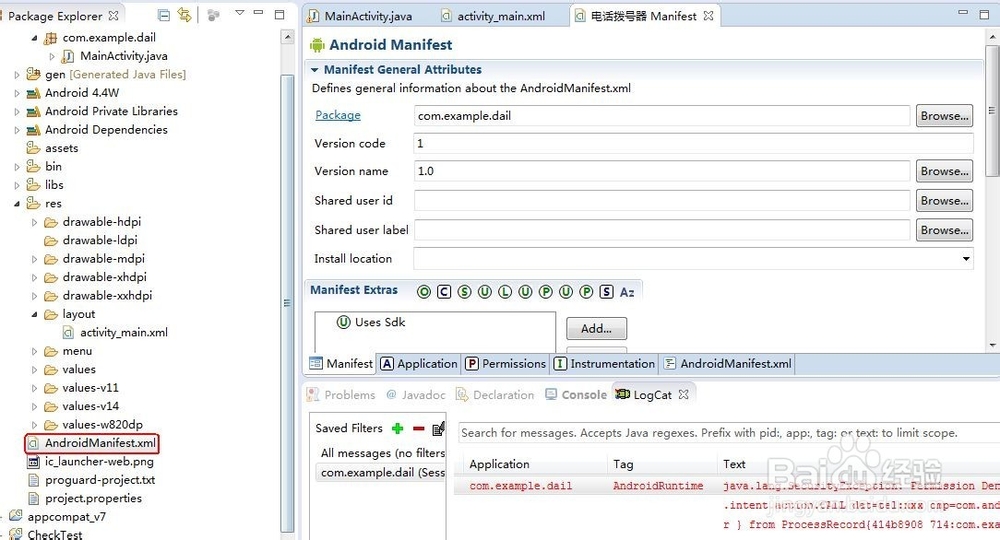
Task: Select All messages (no filters) filter
Action: click(x=381, y=453)
